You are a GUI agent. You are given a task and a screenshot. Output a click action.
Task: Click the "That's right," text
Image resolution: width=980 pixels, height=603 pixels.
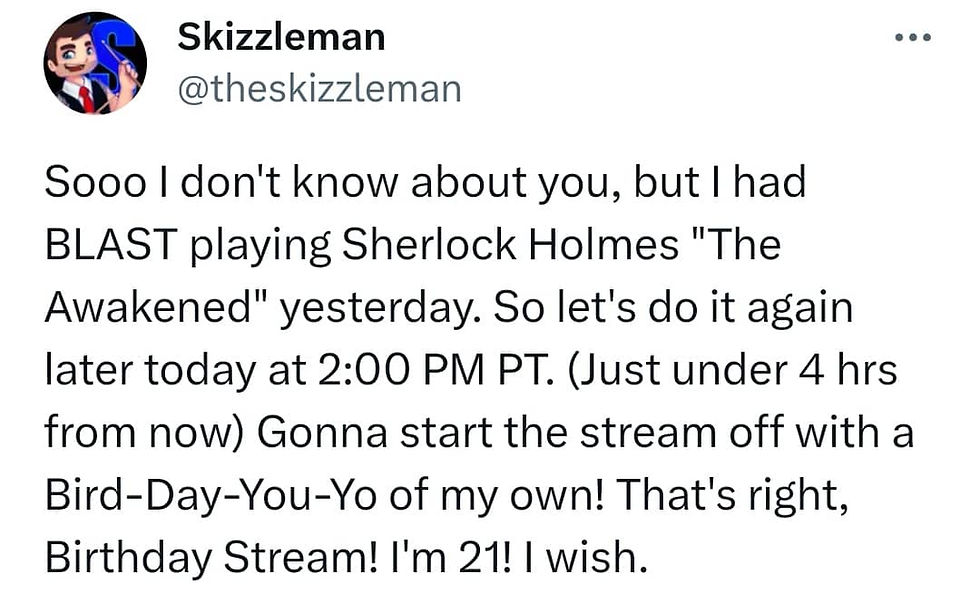click(x=732, y=496)
